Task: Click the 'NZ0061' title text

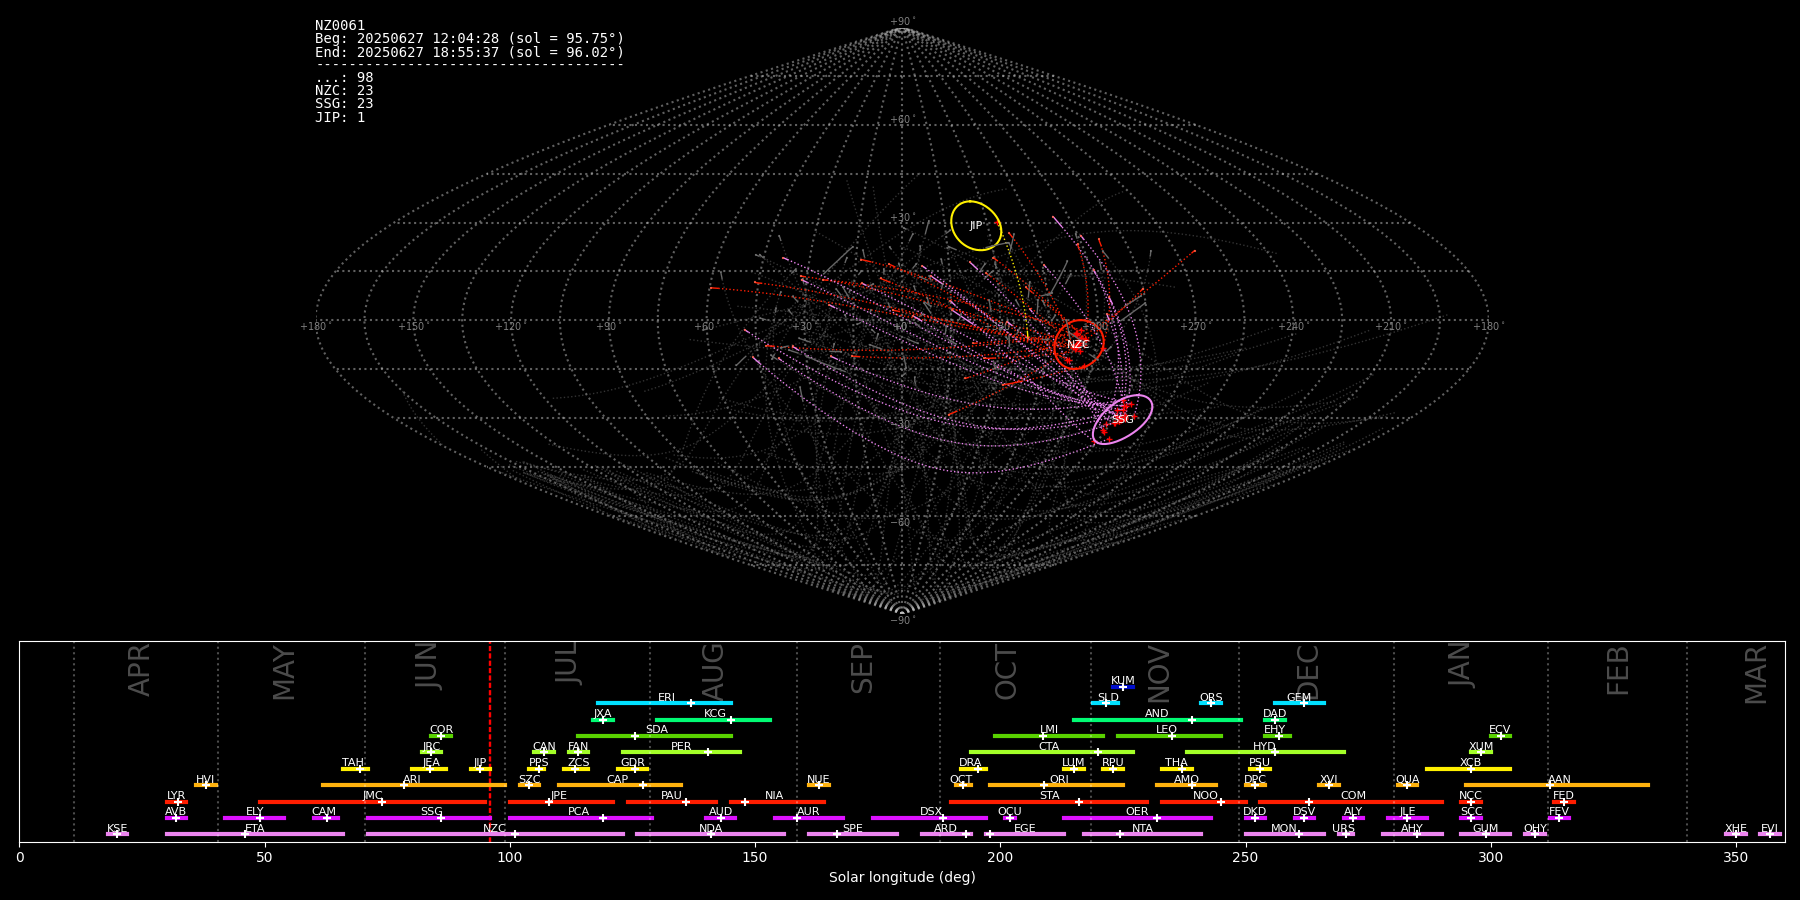Action: click(x=340, y=26)
